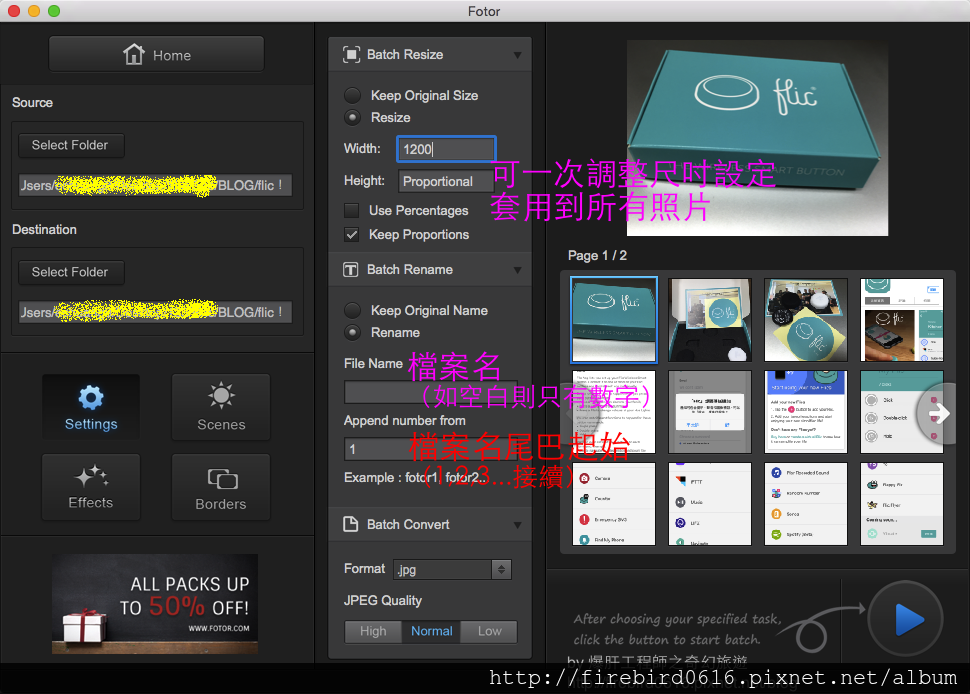Click the Batch Rename text icon
This screenshot has height=694, width=970.
point(351,270)
